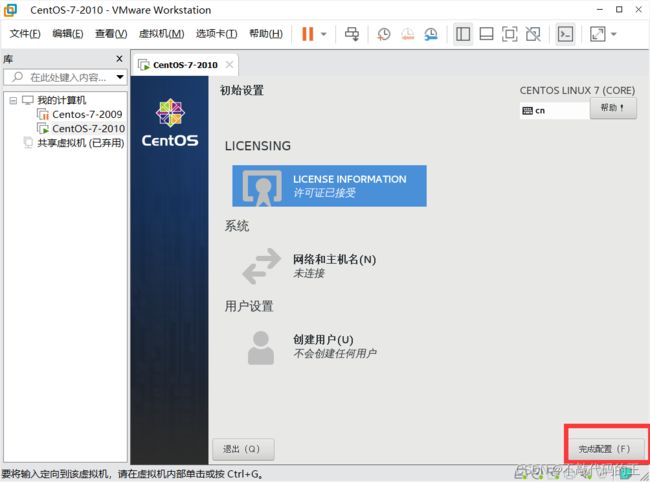Click the Unity mode icon
This screenshot has width=650, height=482.
tap(533, 34)
